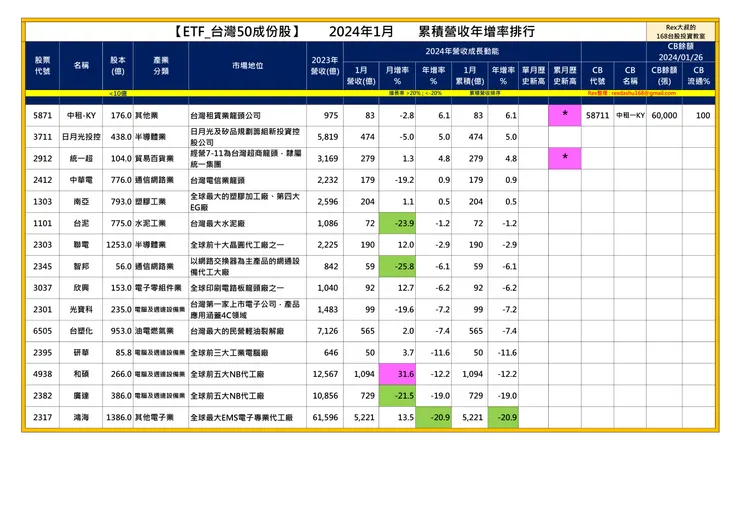Click company name 聯電
The height and width of the screenshot is (523, 740).
point(81,245)
